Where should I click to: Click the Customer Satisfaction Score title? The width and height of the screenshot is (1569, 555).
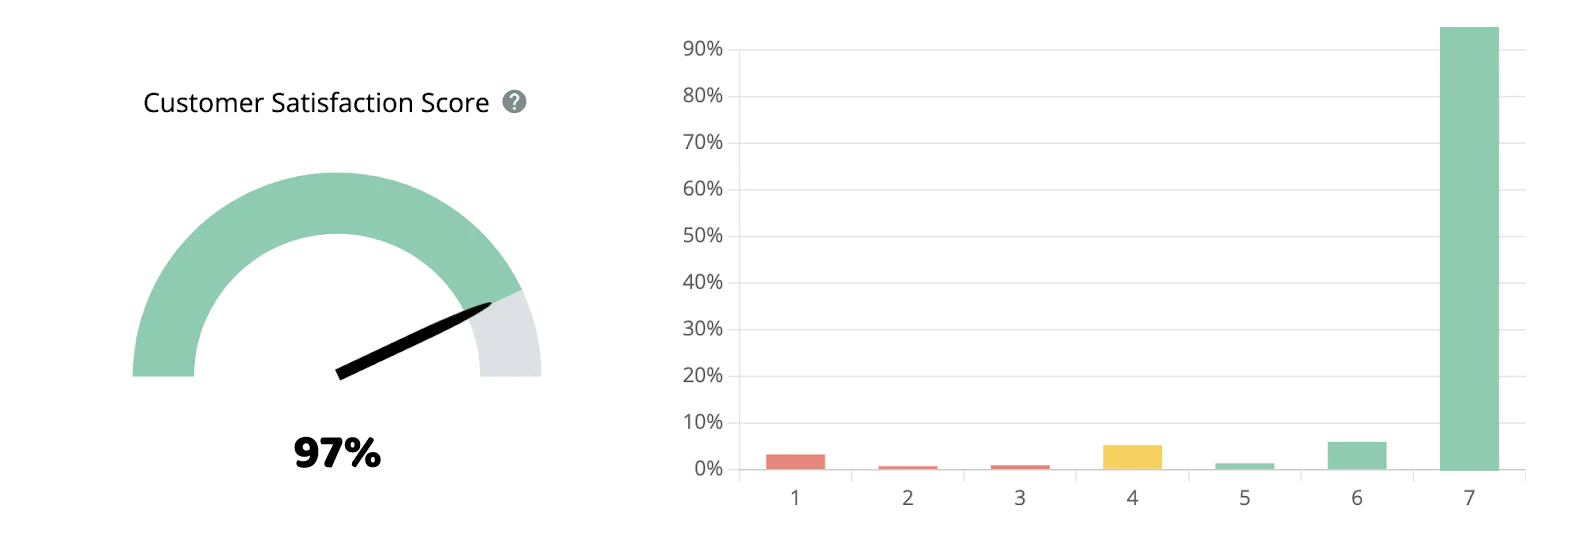click(316, 103)
